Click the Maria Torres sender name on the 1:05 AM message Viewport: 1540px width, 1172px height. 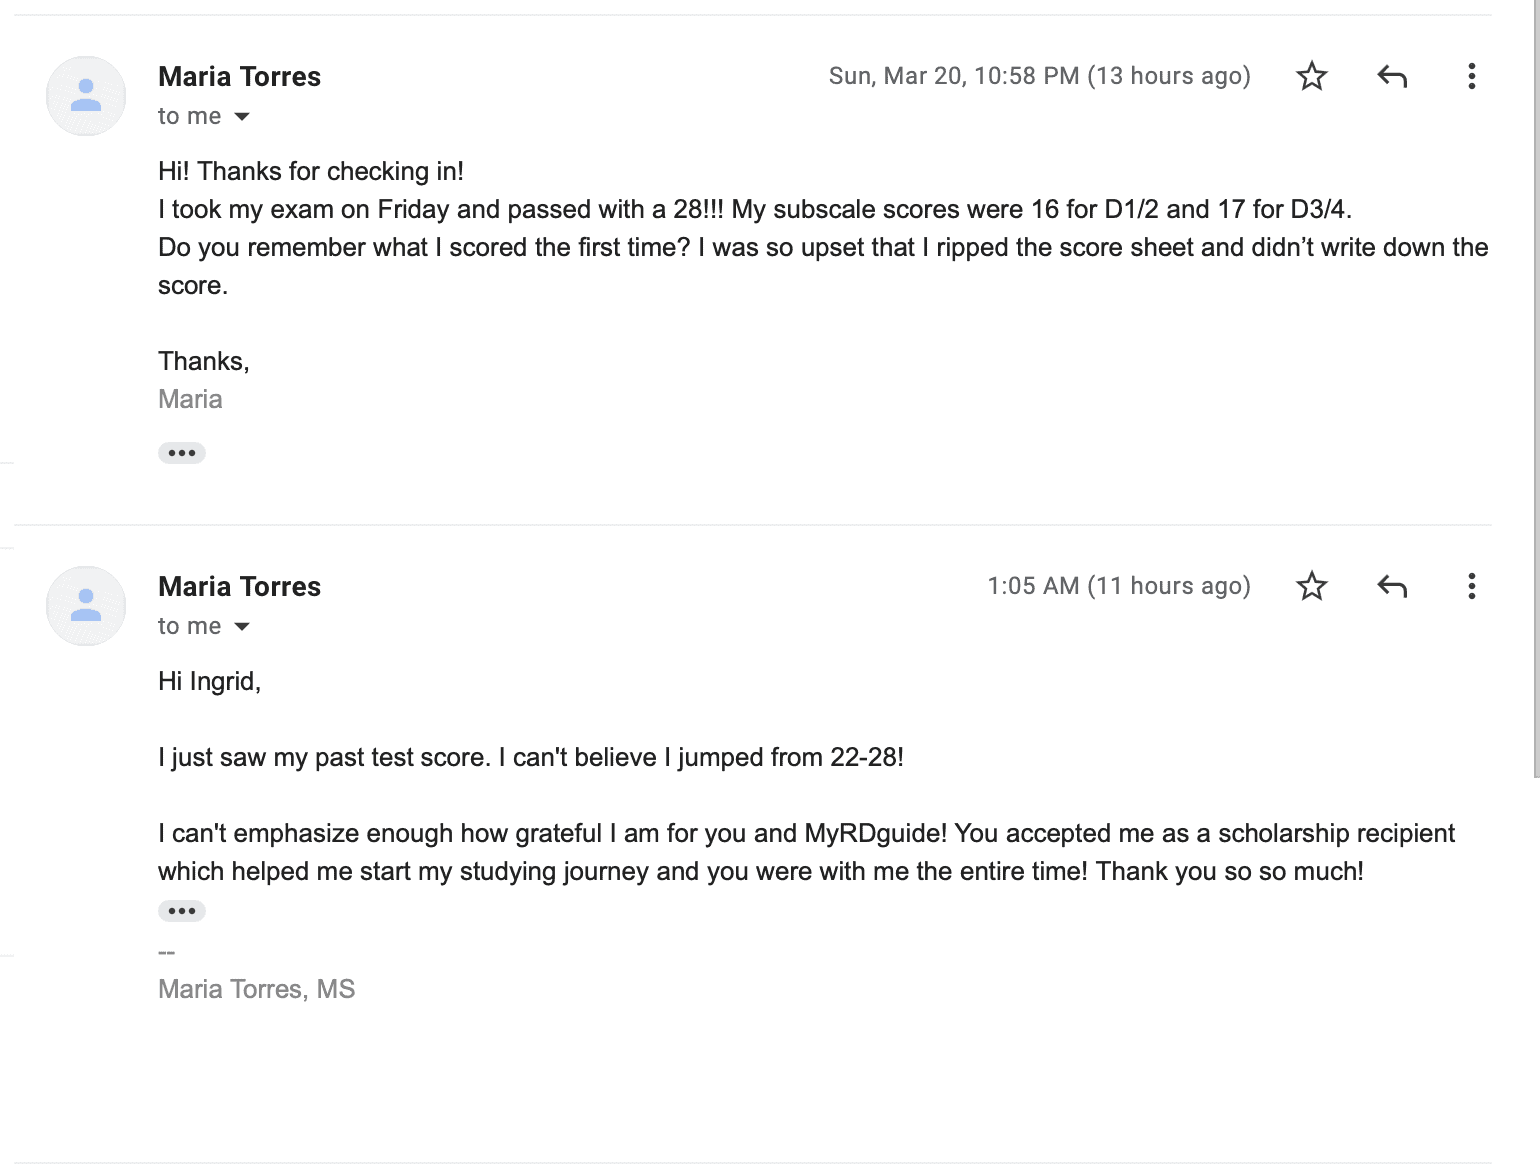pyautogui.click(x=239, y=587)
